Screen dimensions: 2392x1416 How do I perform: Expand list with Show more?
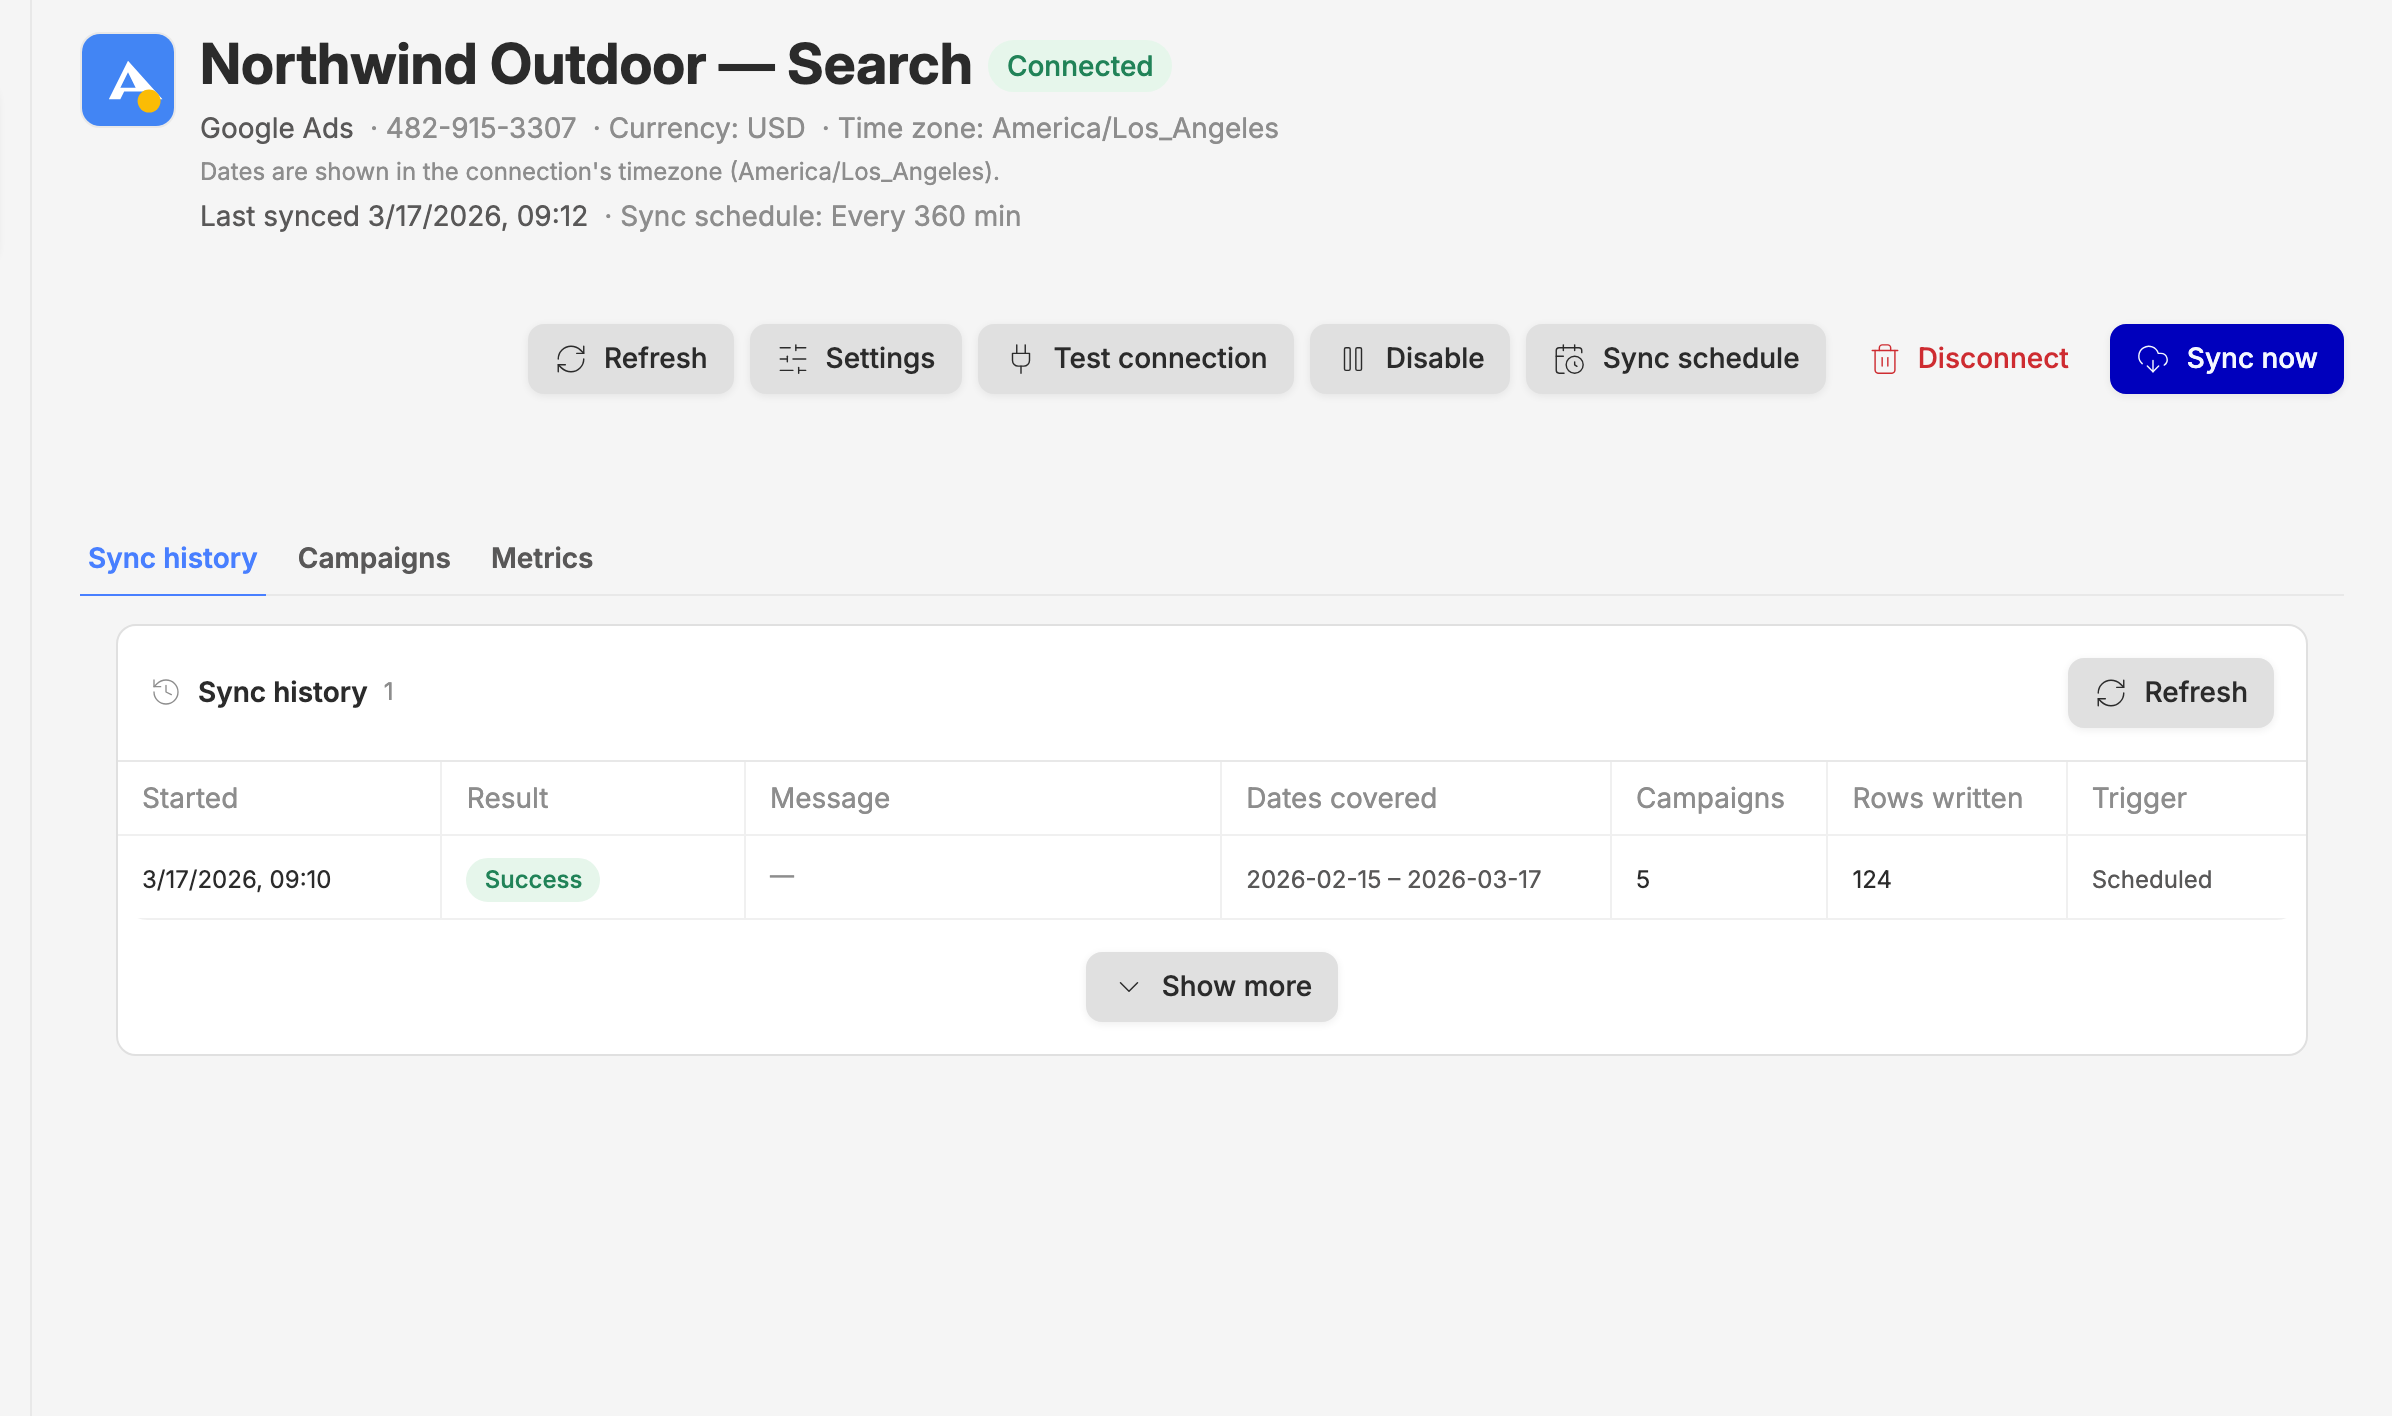[1211, 986]
